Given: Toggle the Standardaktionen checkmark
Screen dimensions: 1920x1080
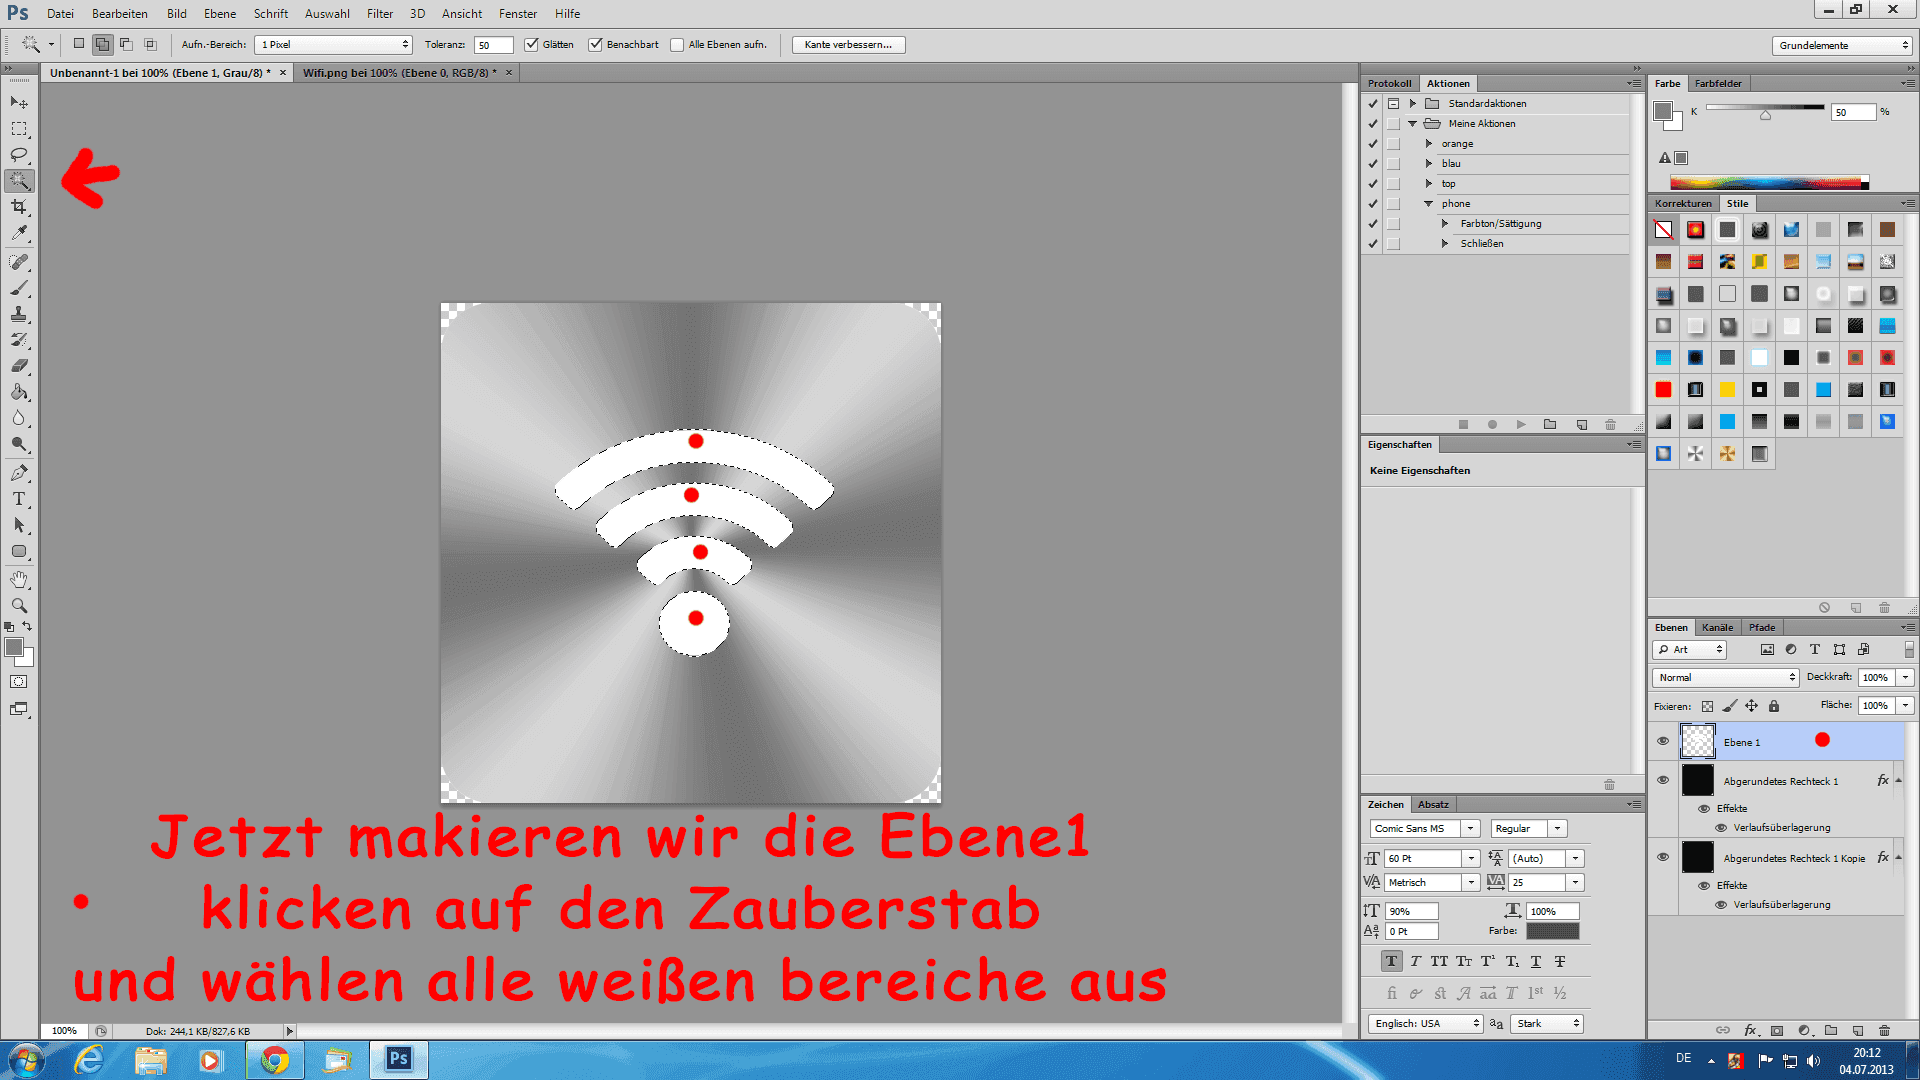Looking at the screenshot, I should (x=1373, y=104).
